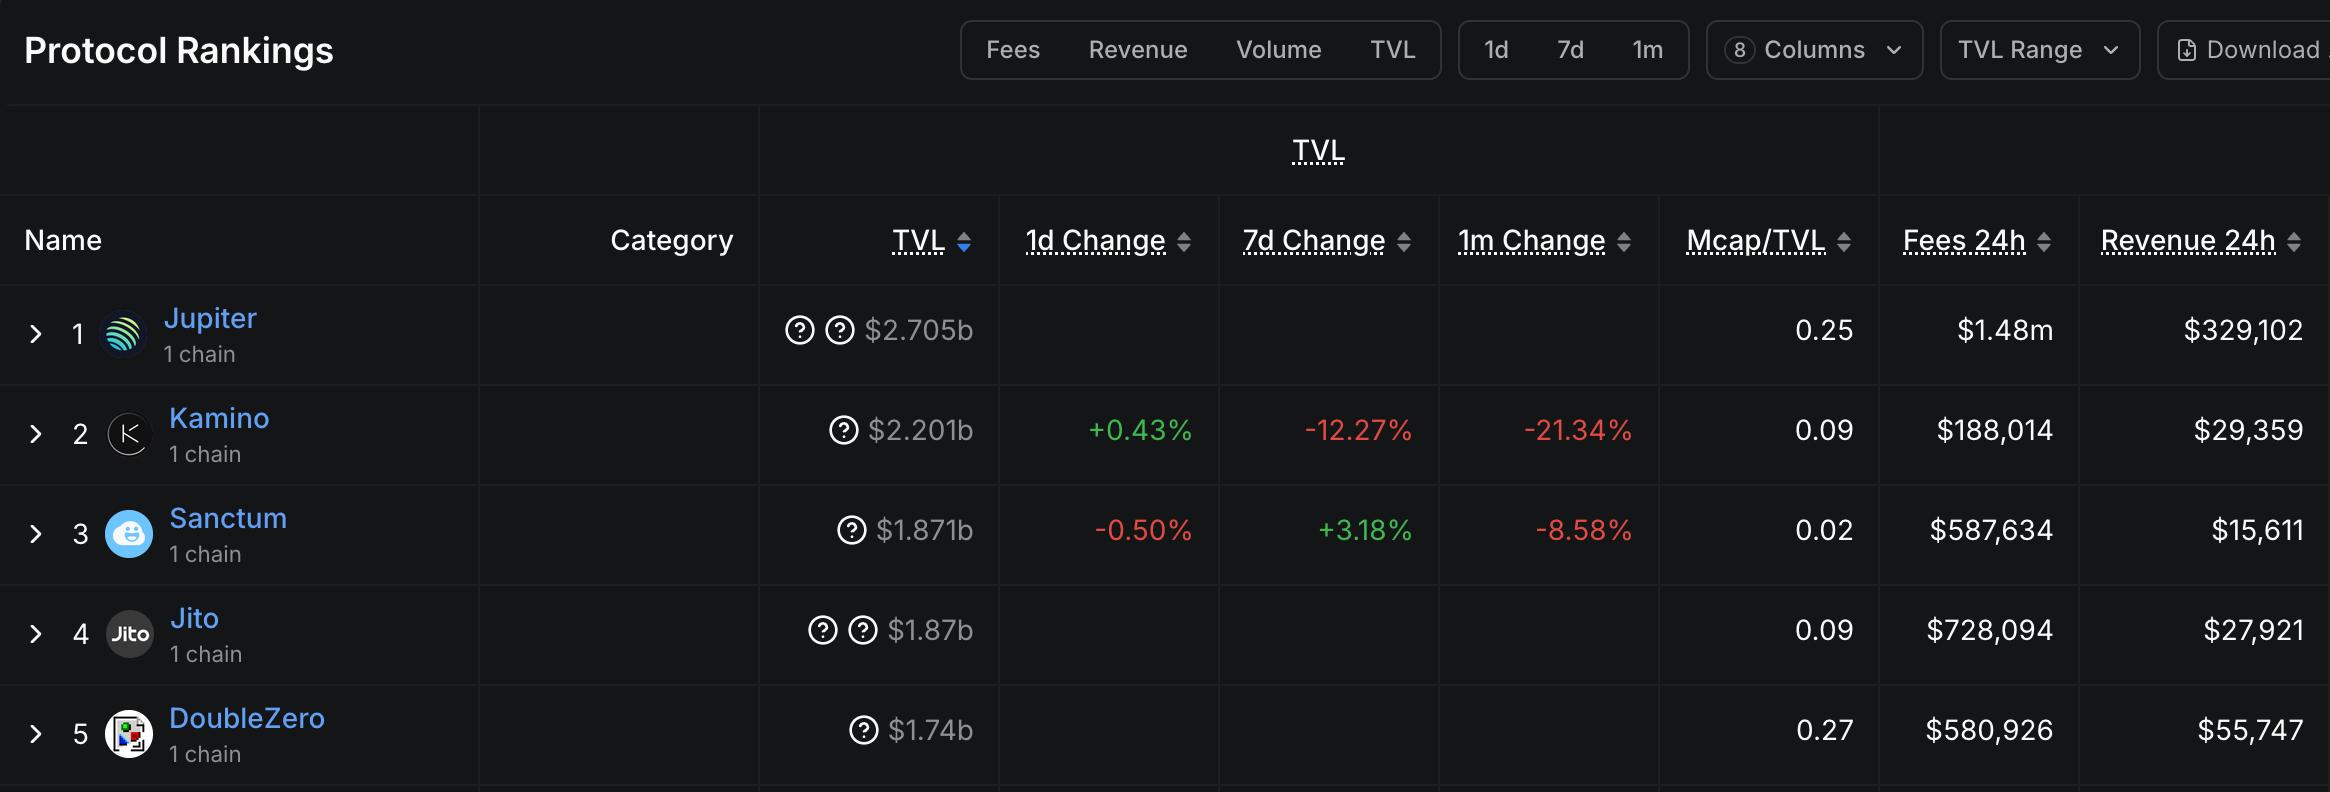Click the Kamino protocol logo icon
This screenshot has height=792, width=2330.
(129, 434)
